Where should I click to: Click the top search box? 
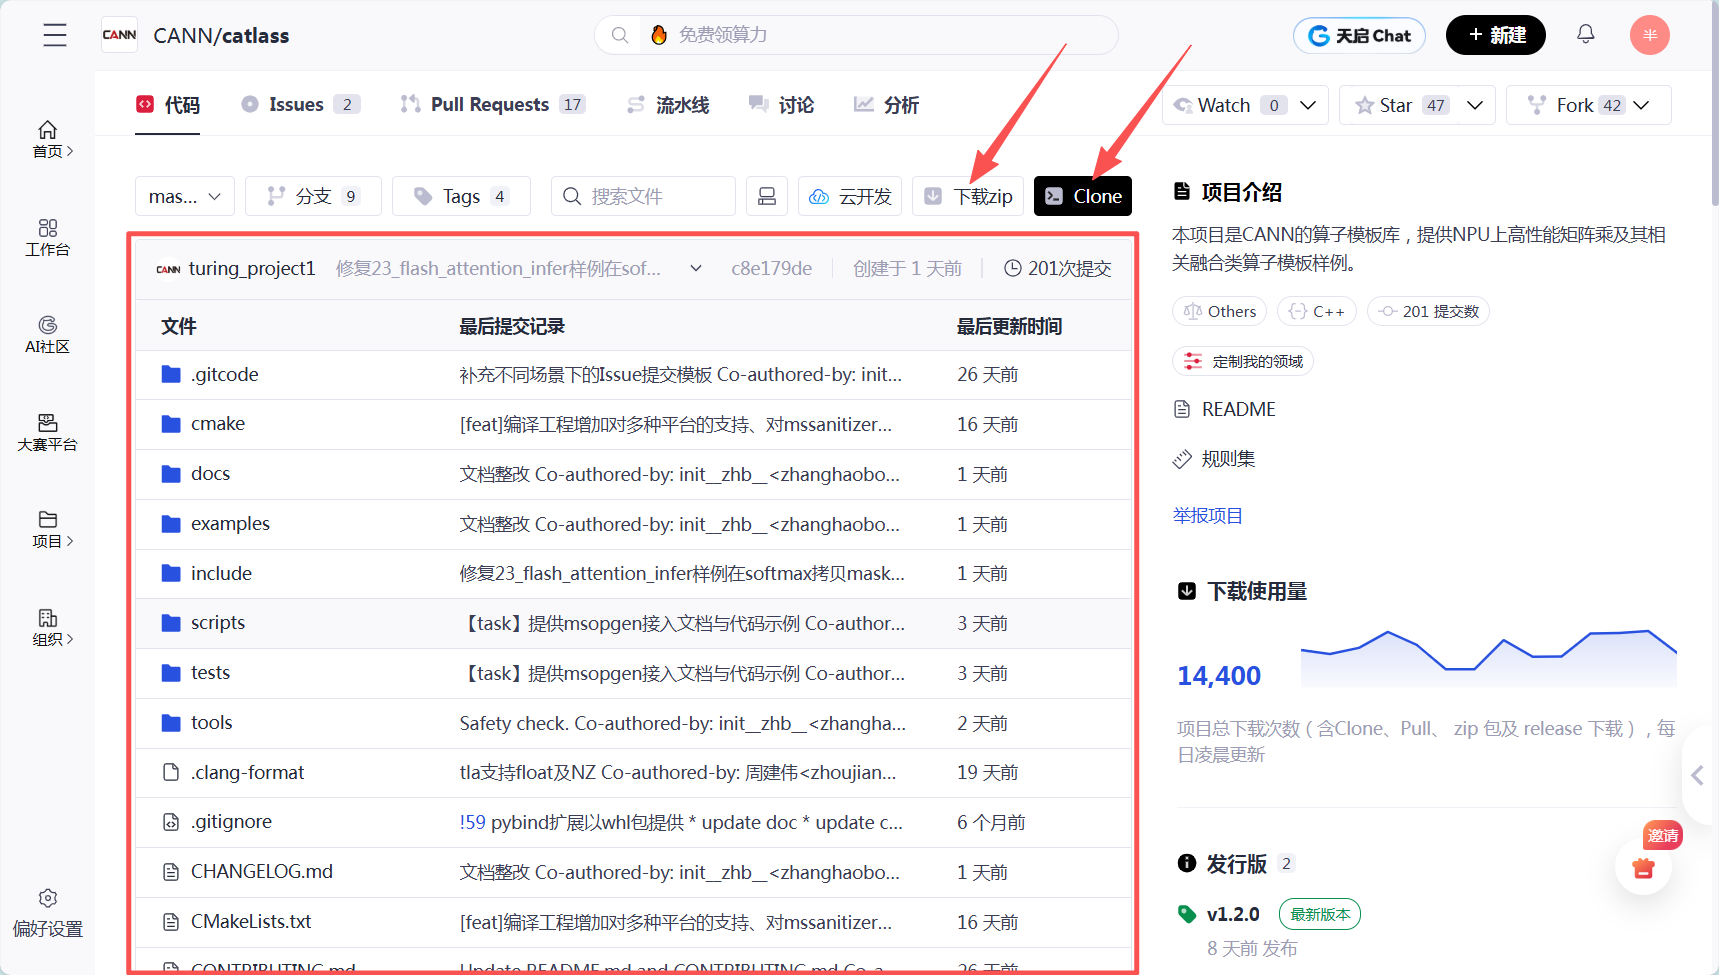(x=856, y=35)
